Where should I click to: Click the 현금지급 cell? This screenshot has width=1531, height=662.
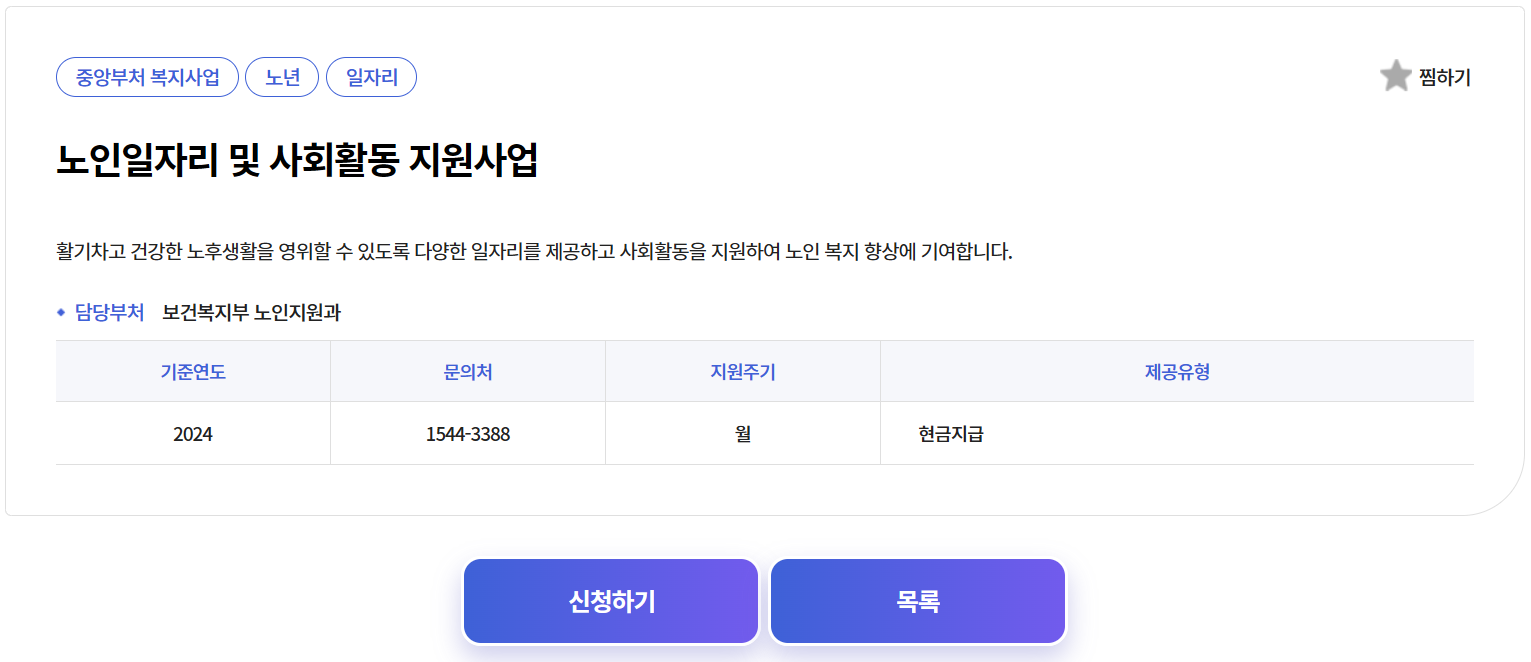coord(1177,434)
